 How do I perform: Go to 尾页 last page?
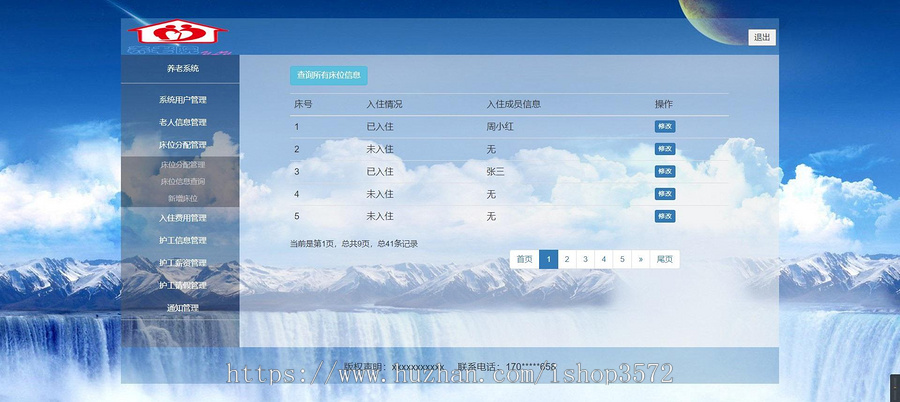pyautogui.click(x=665, y=260)
